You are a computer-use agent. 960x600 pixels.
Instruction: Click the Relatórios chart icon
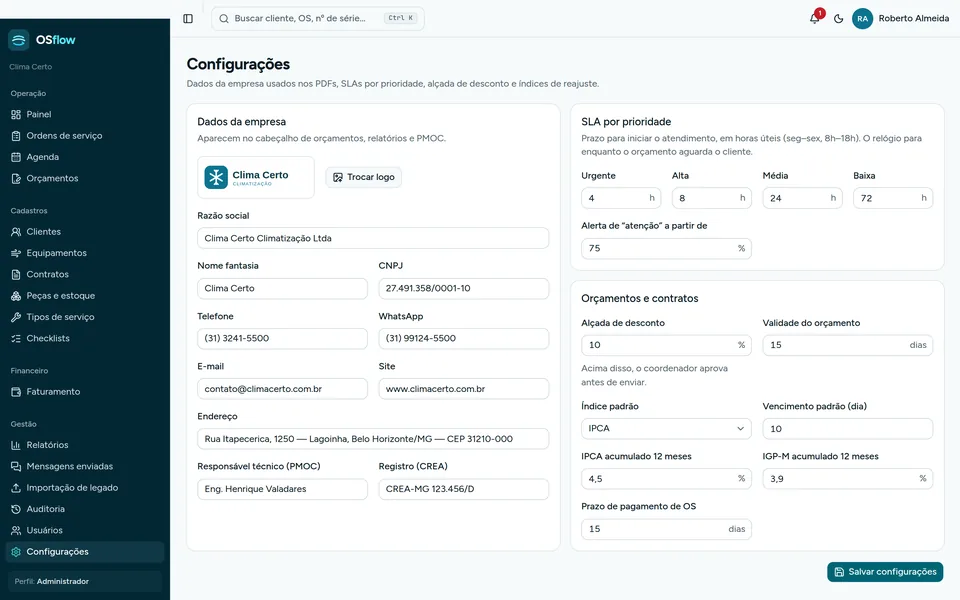tap(16, 445)
